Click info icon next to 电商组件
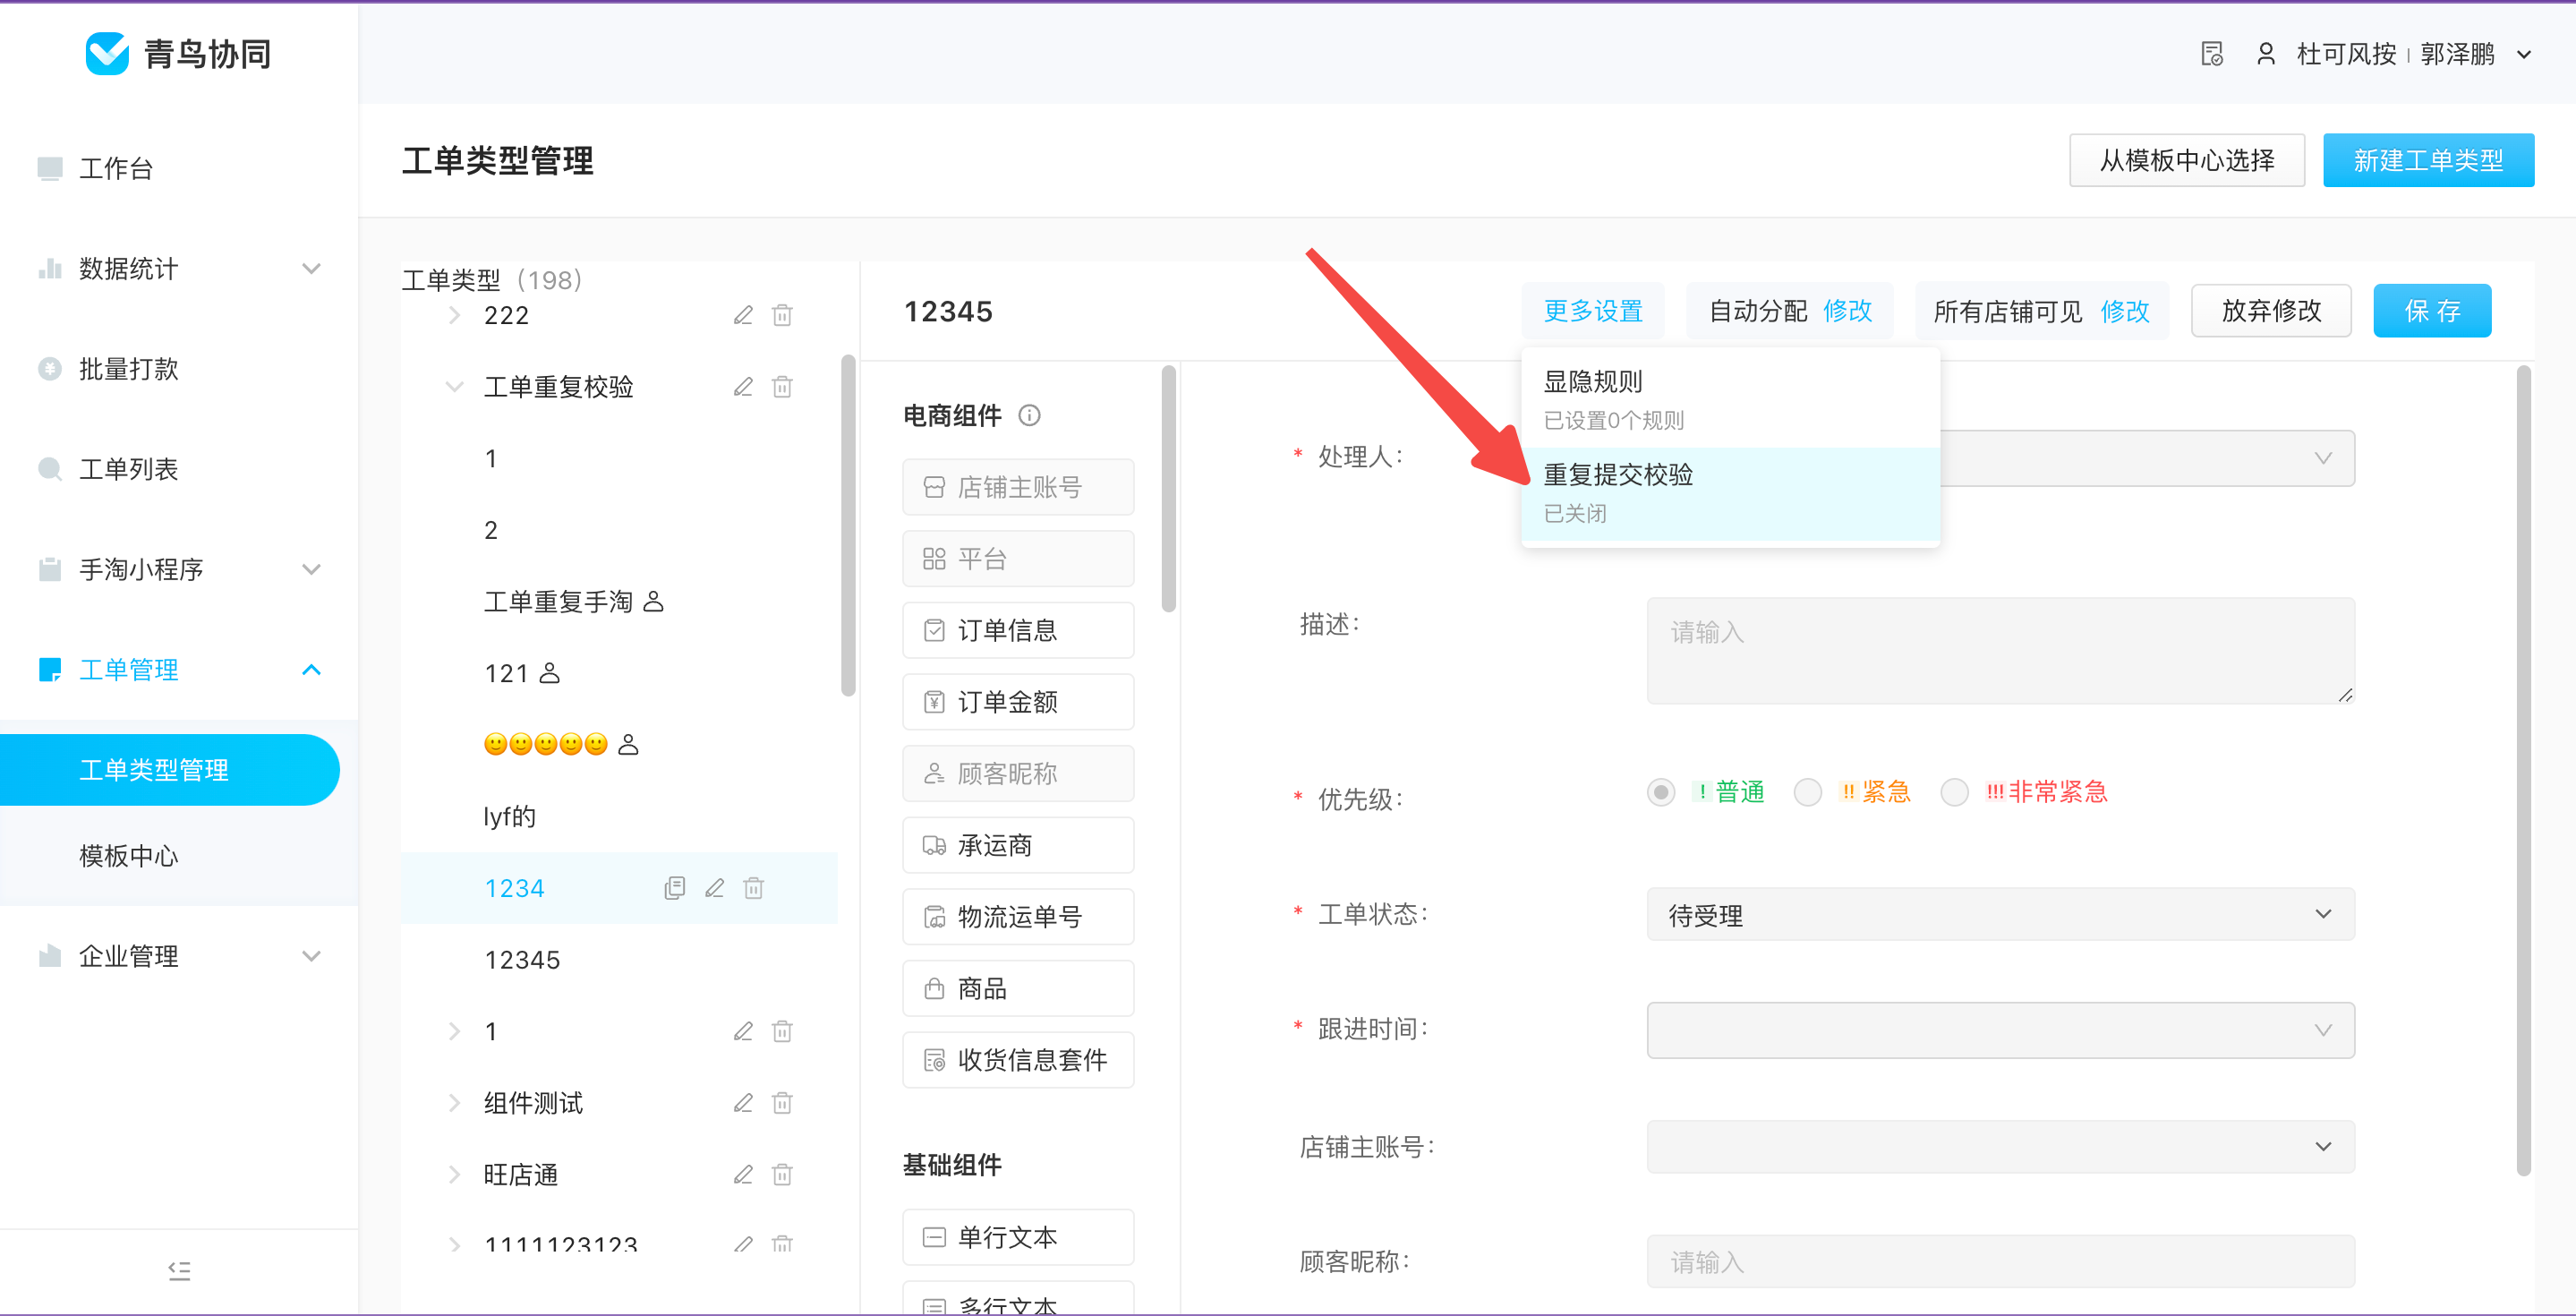 point(1029,415)
